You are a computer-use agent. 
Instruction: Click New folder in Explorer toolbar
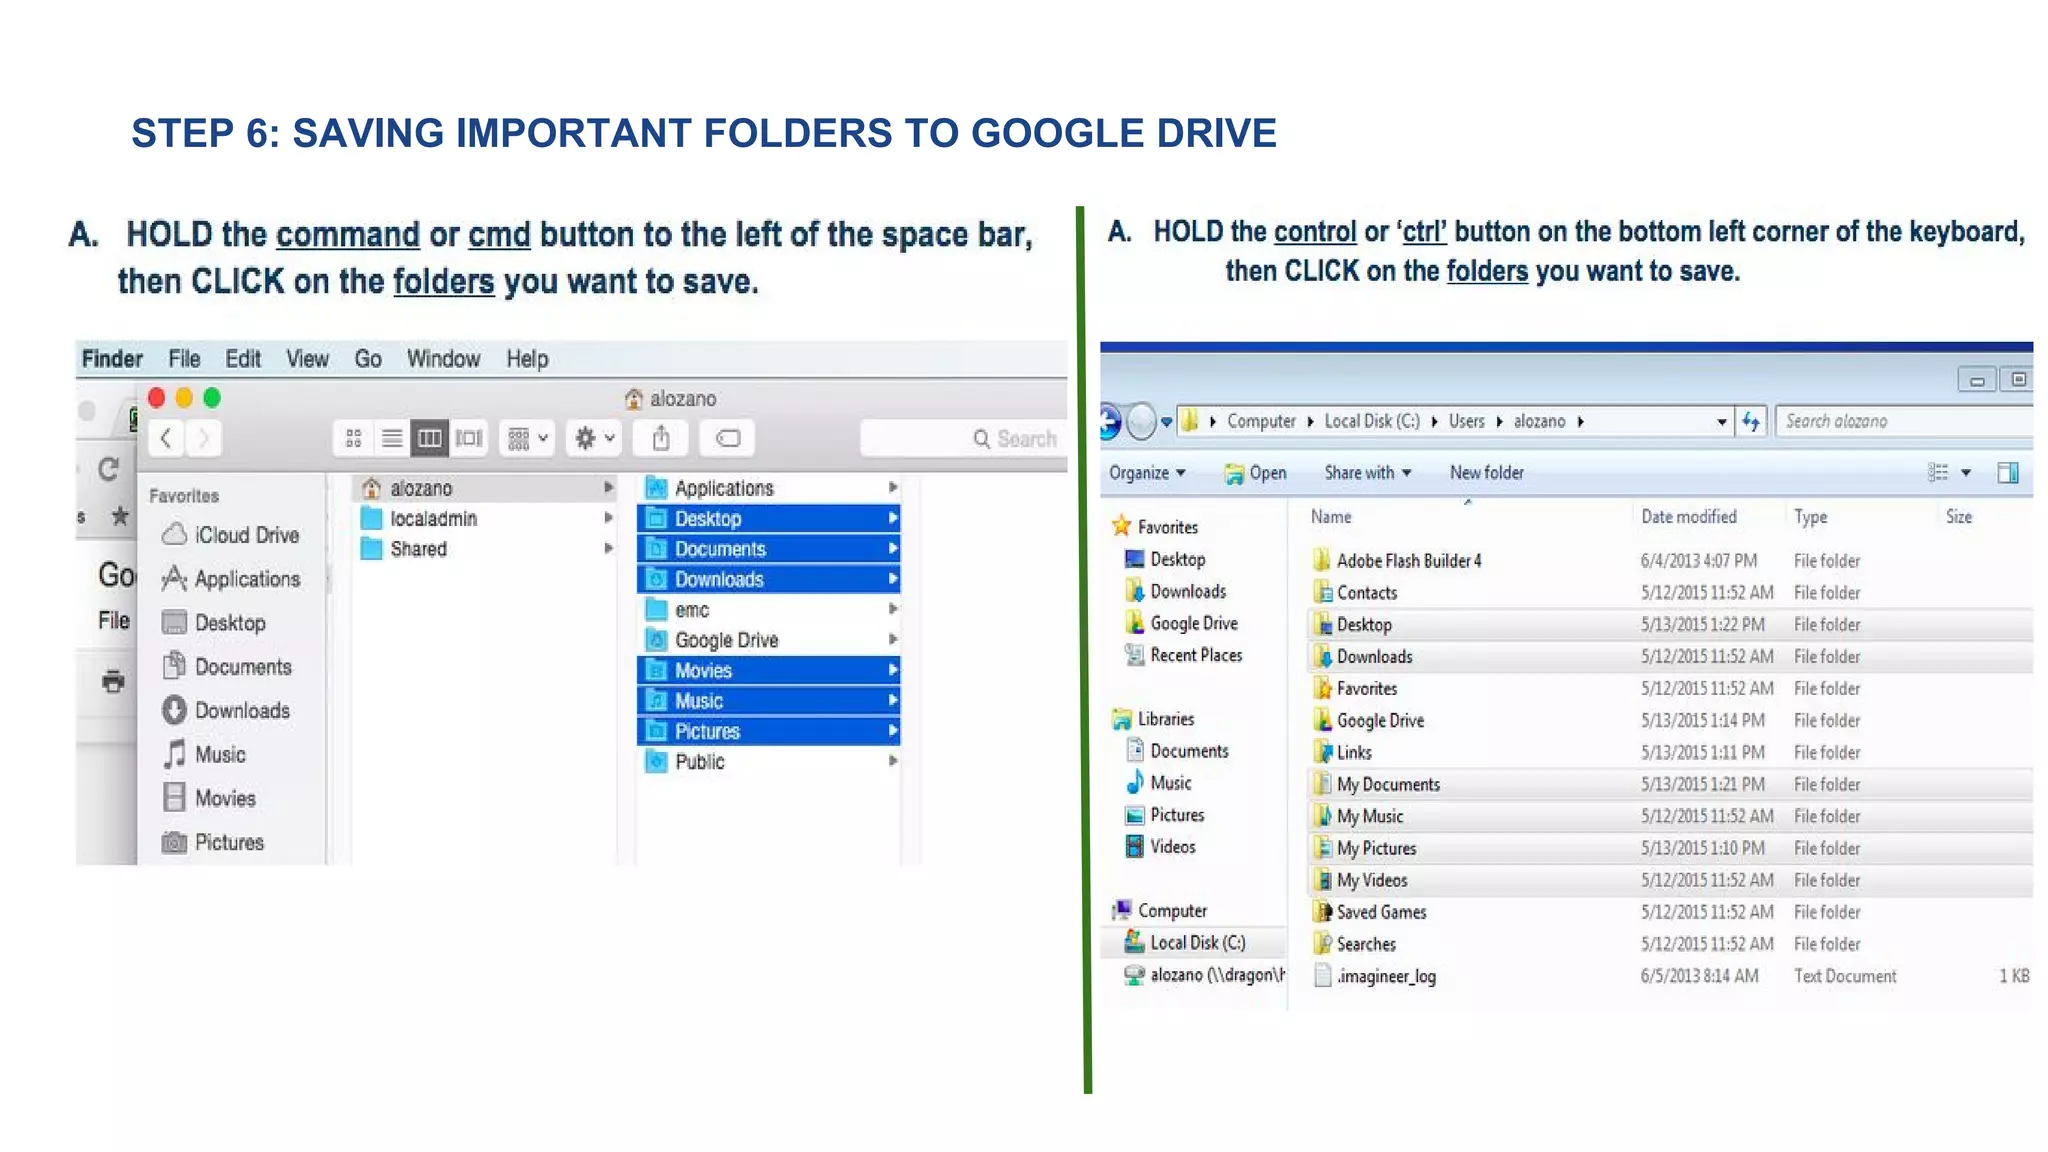[1487, 473]
